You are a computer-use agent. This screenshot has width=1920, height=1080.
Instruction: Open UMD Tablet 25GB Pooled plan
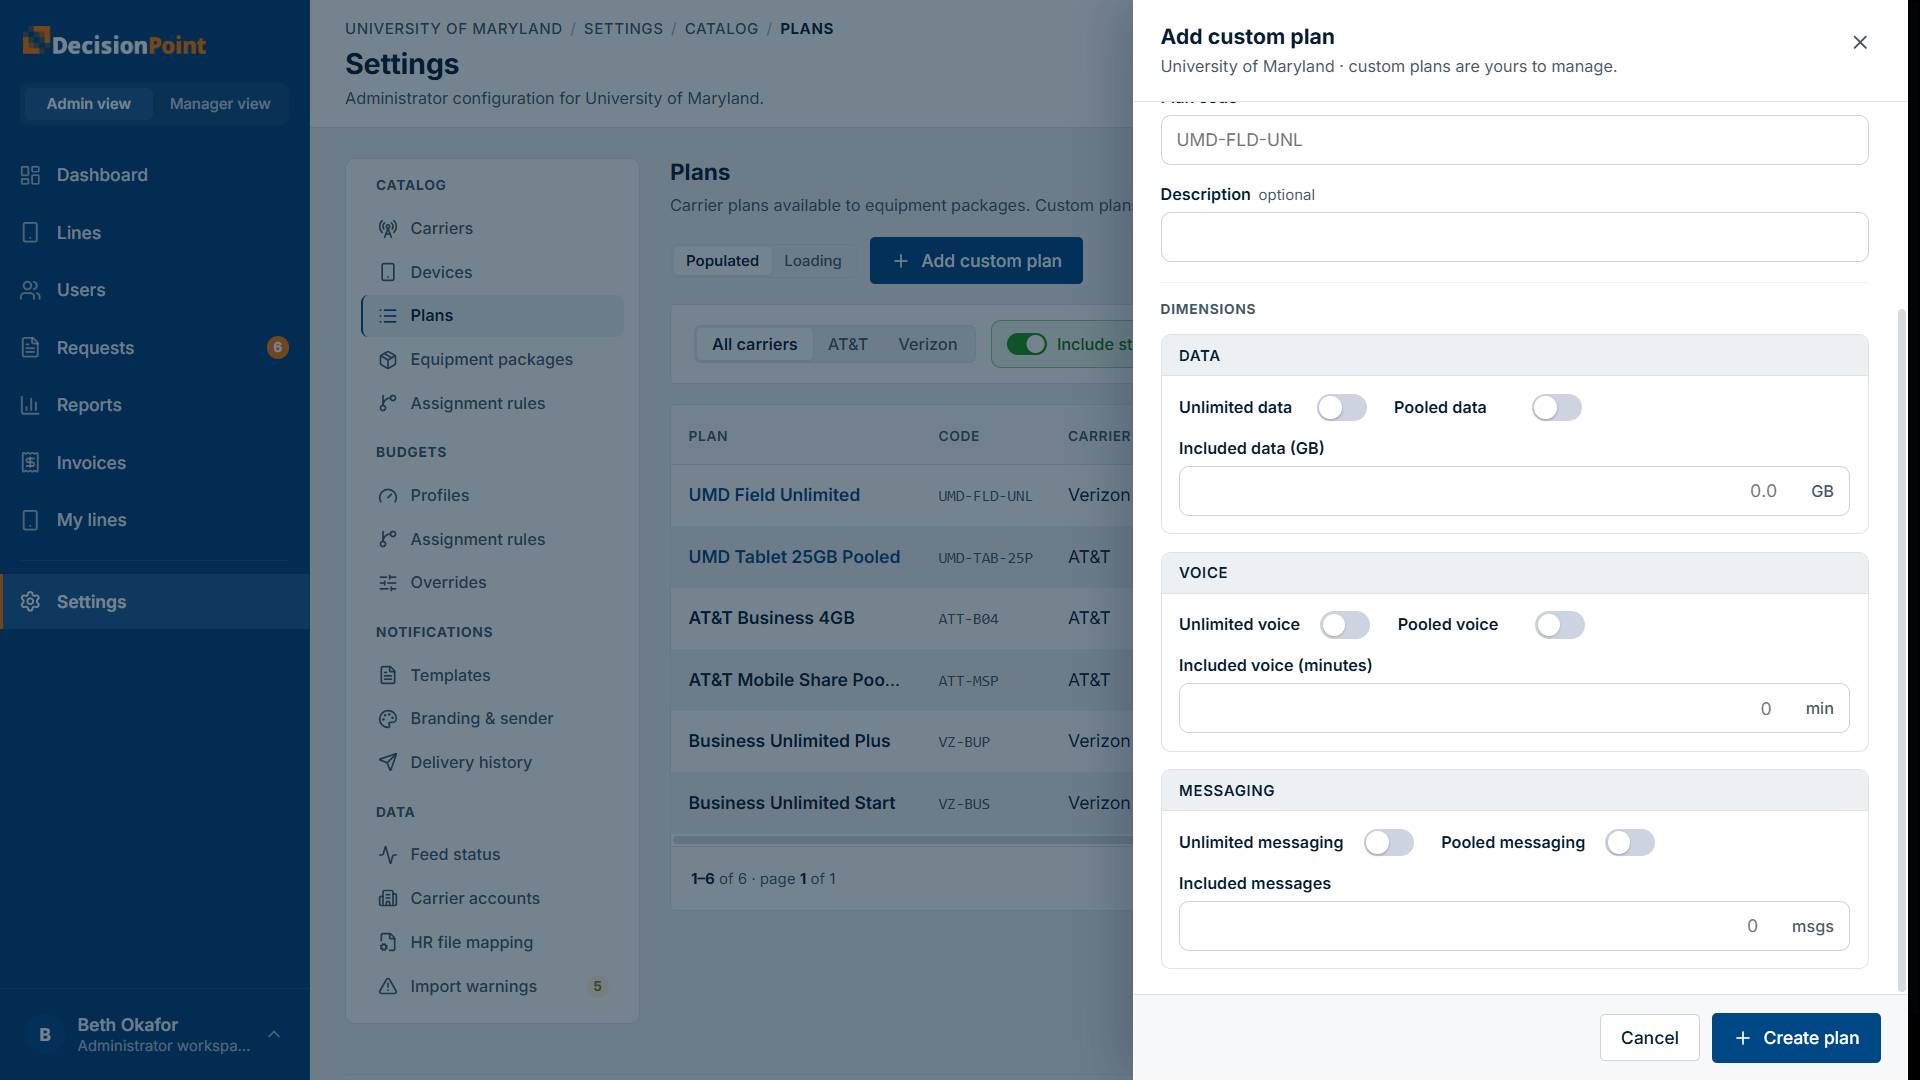tap(794, 557)
